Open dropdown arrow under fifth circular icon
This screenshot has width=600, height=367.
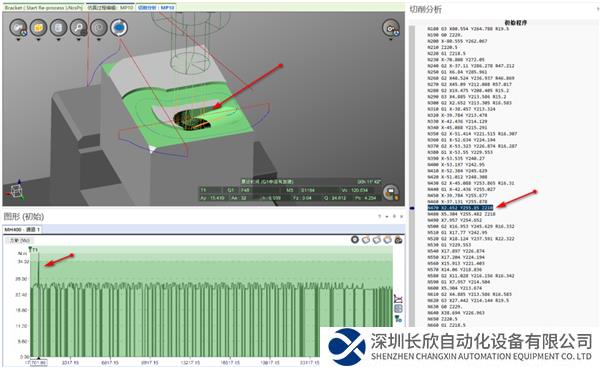click(x=99, y=39)
